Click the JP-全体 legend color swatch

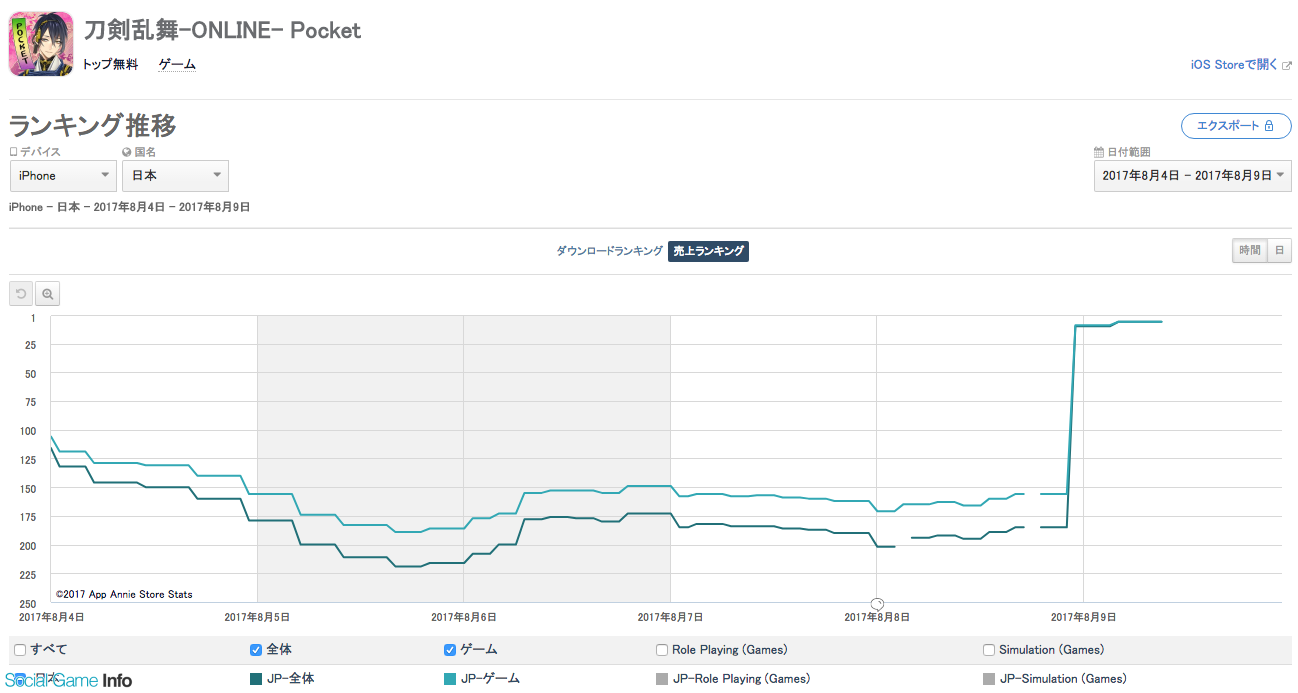coord(255,680)
